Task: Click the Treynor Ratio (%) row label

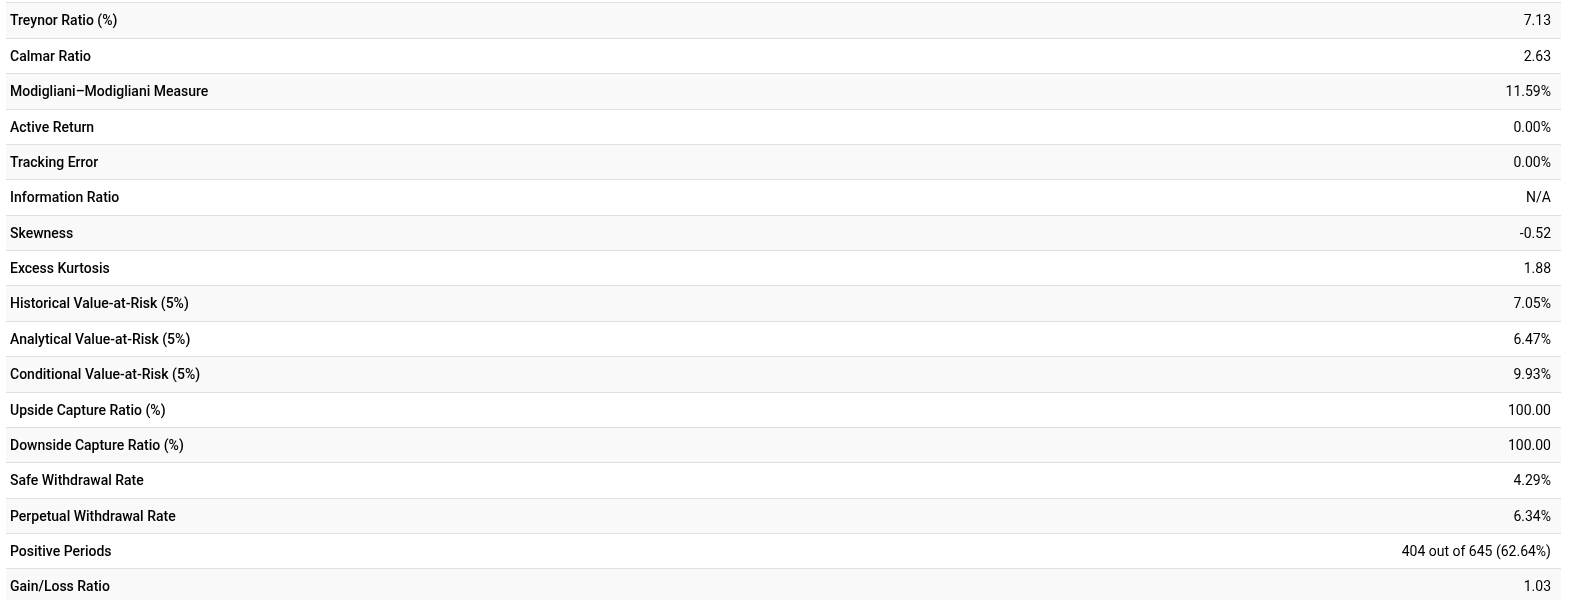Action: point(63,20)
